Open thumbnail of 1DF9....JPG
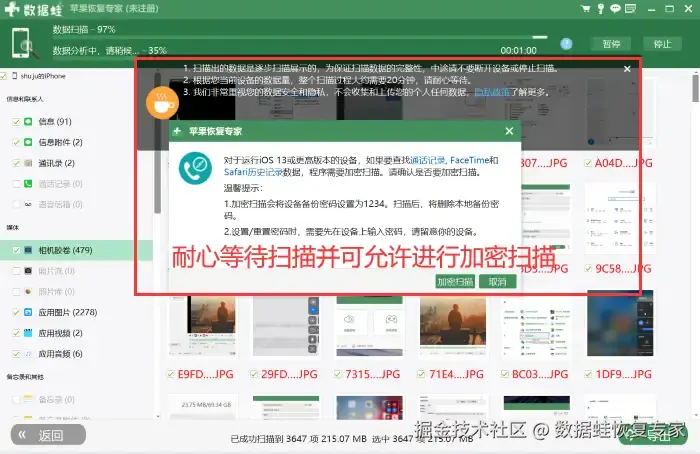700x454 pixels. 620,324
